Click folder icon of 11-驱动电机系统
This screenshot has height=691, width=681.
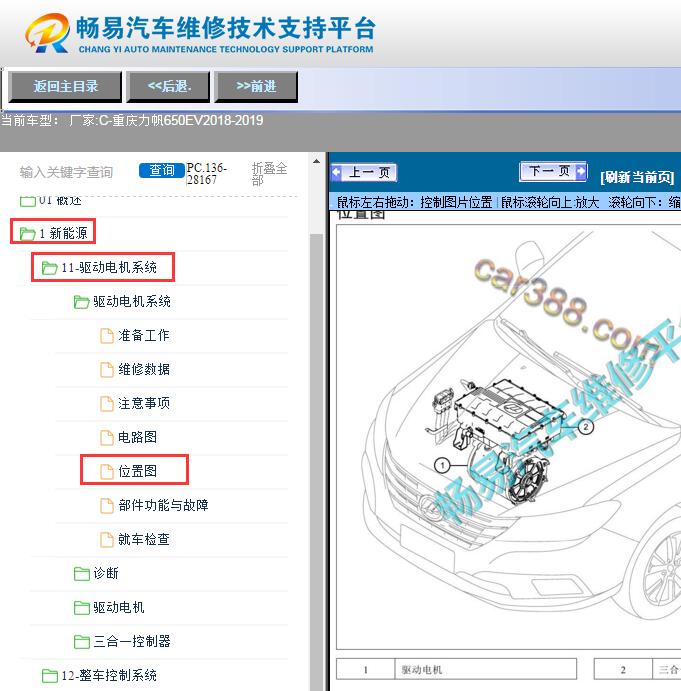(49, 267)
